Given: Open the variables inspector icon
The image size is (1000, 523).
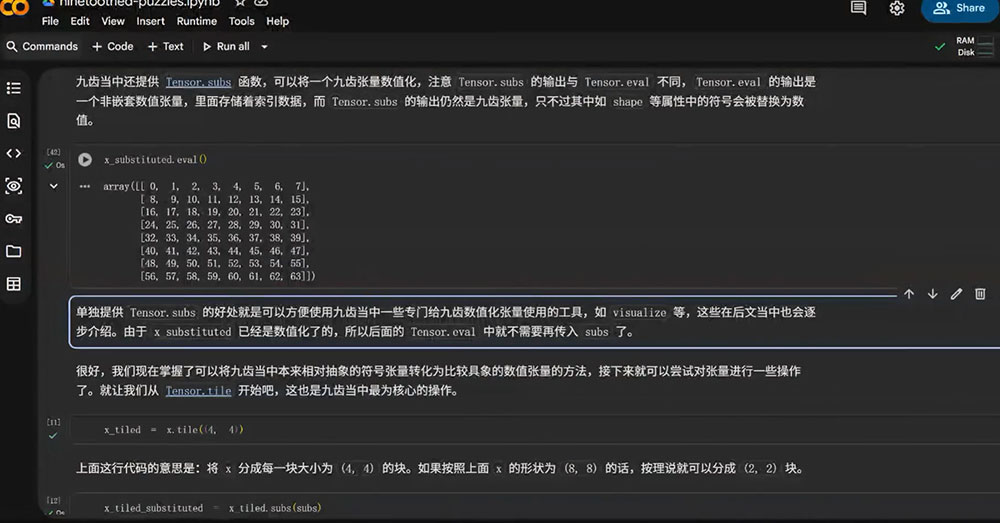Looking at the screenshot, I should (x=13, y=186).
